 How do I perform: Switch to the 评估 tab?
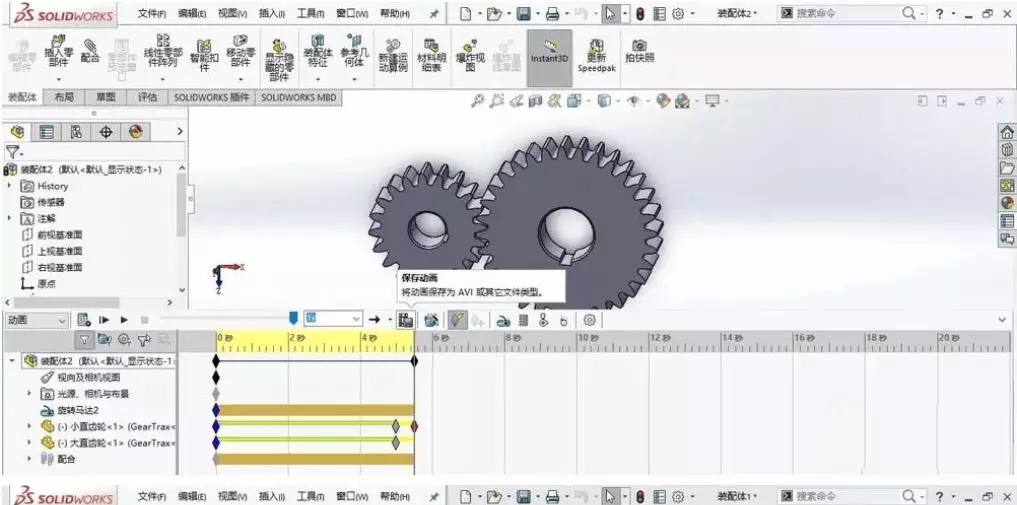click(147, 97)
